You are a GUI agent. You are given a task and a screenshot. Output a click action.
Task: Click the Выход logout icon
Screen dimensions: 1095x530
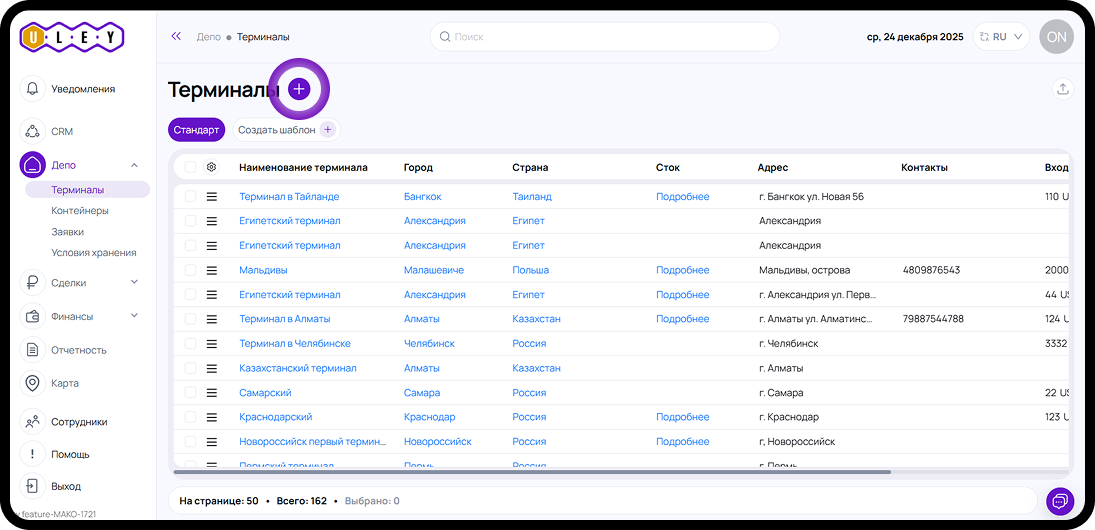click(32, 486)
